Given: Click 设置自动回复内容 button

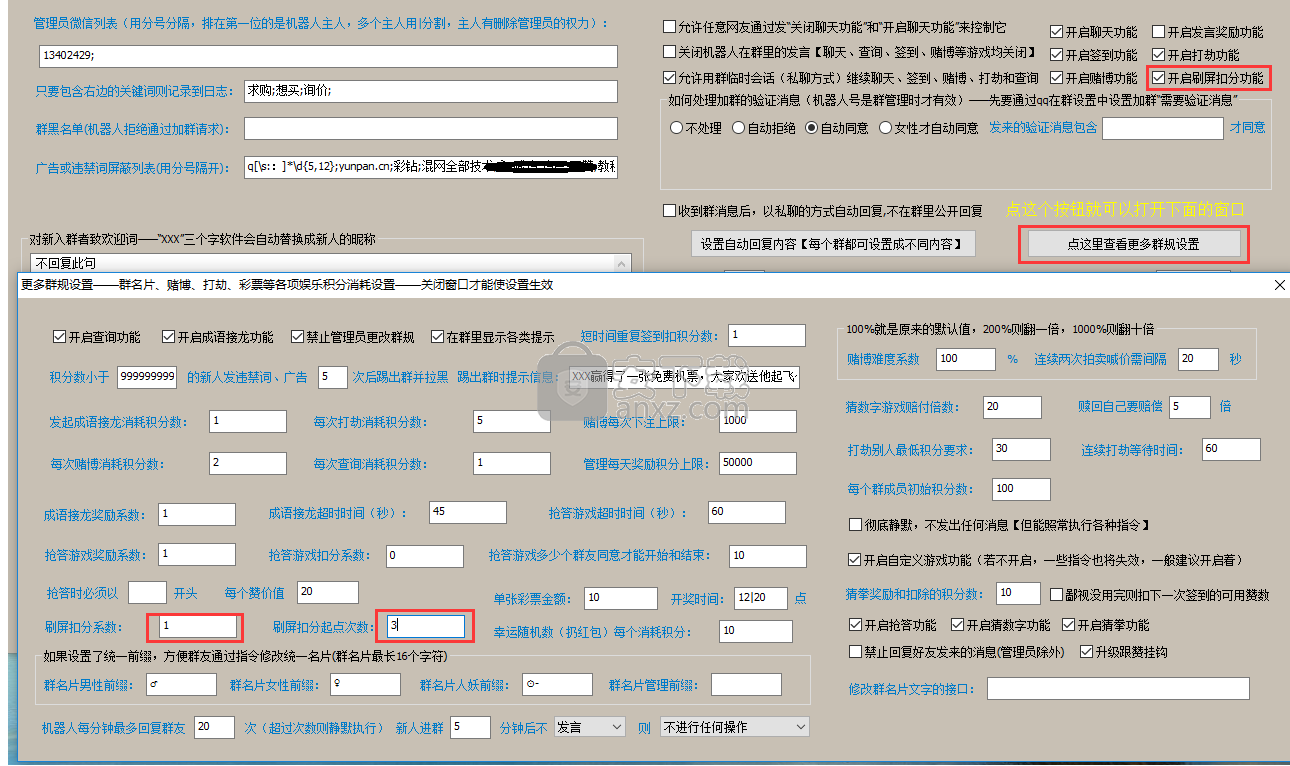Looking at the screenshot, I should coord(833,244).
